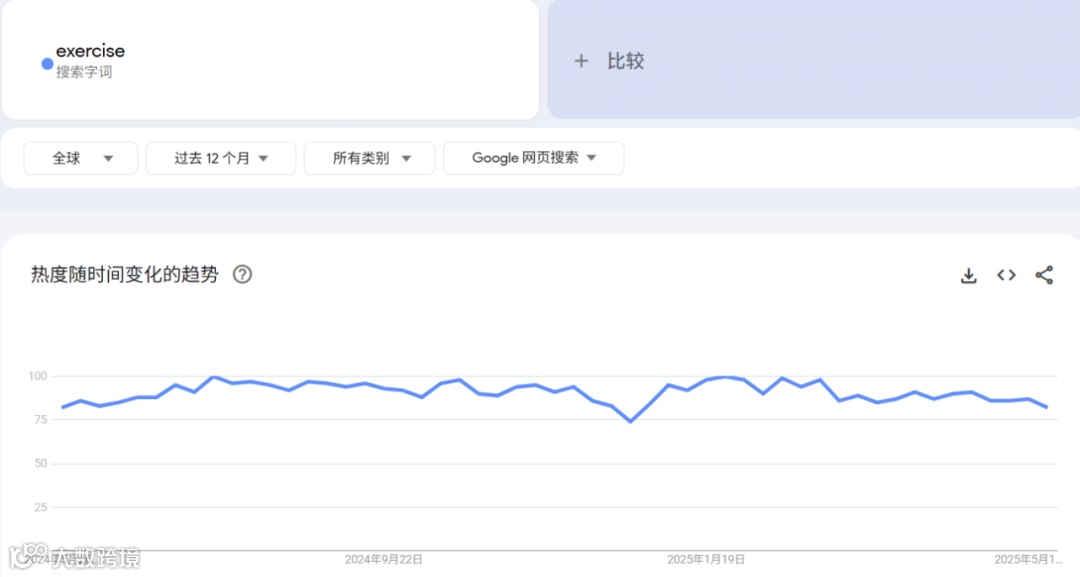Click the 2024年9月22日 x-axis date label
This screenshot has height=577, width=1080.
384,560
